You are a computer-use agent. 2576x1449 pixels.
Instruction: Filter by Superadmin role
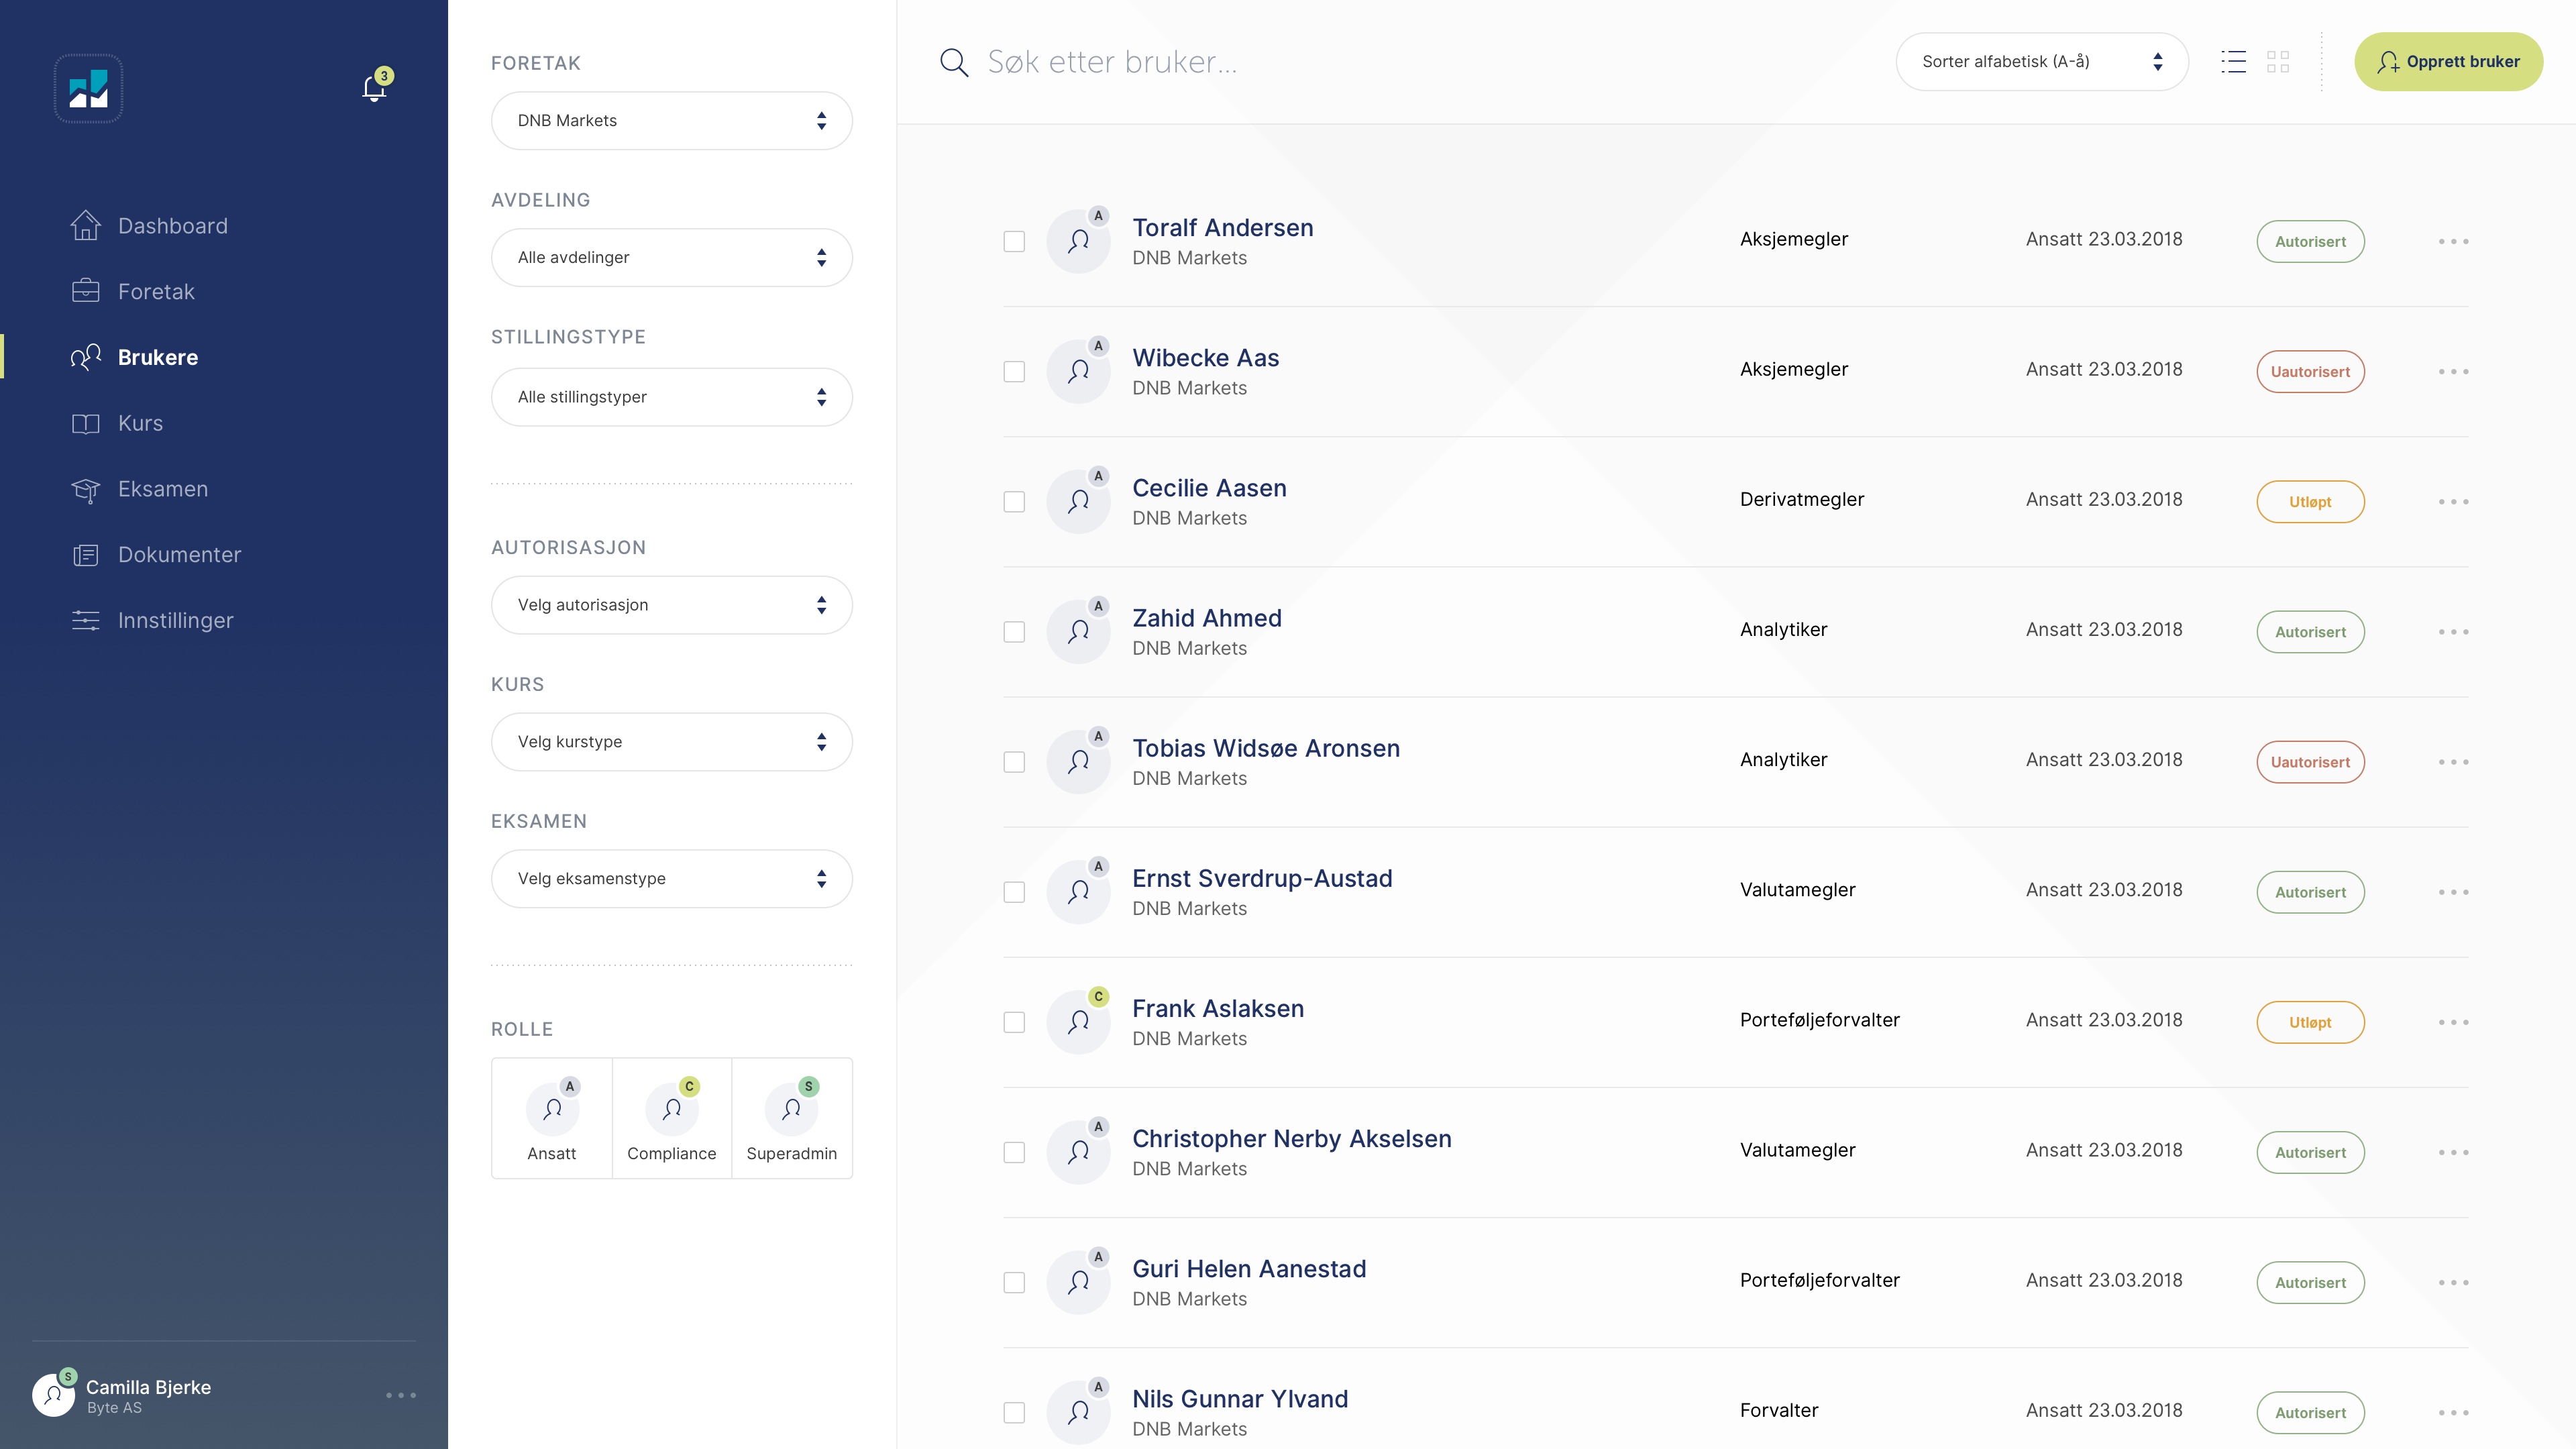click(792, 1119)
